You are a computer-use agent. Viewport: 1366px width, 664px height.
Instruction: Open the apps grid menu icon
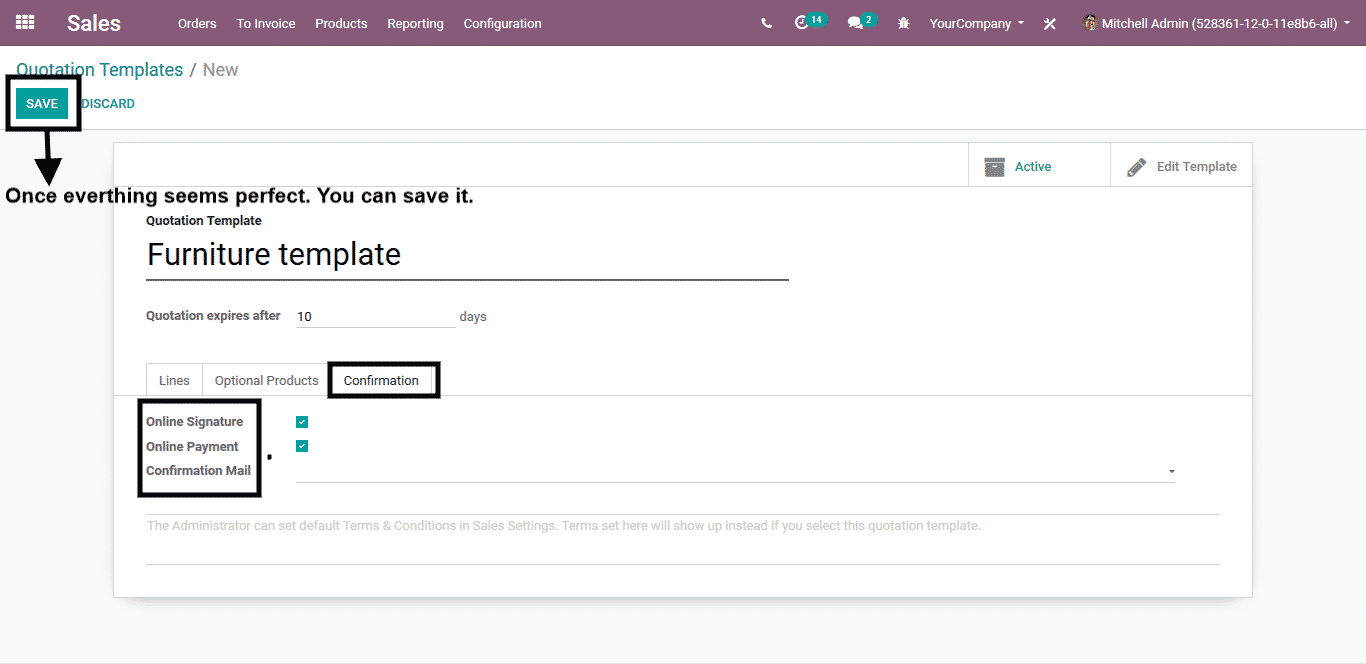coord(25,22)
